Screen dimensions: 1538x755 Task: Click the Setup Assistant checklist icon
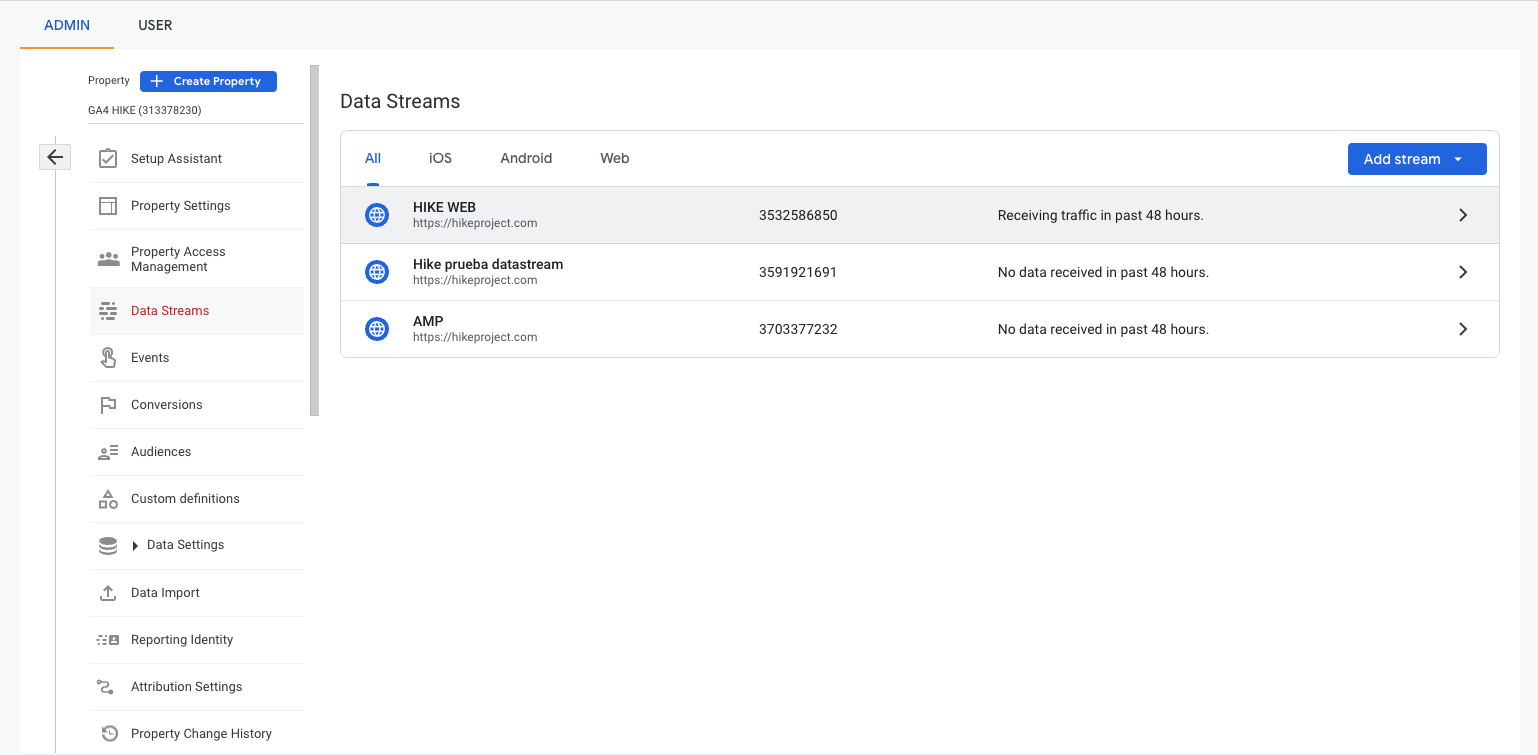click(x=108, y=159)
